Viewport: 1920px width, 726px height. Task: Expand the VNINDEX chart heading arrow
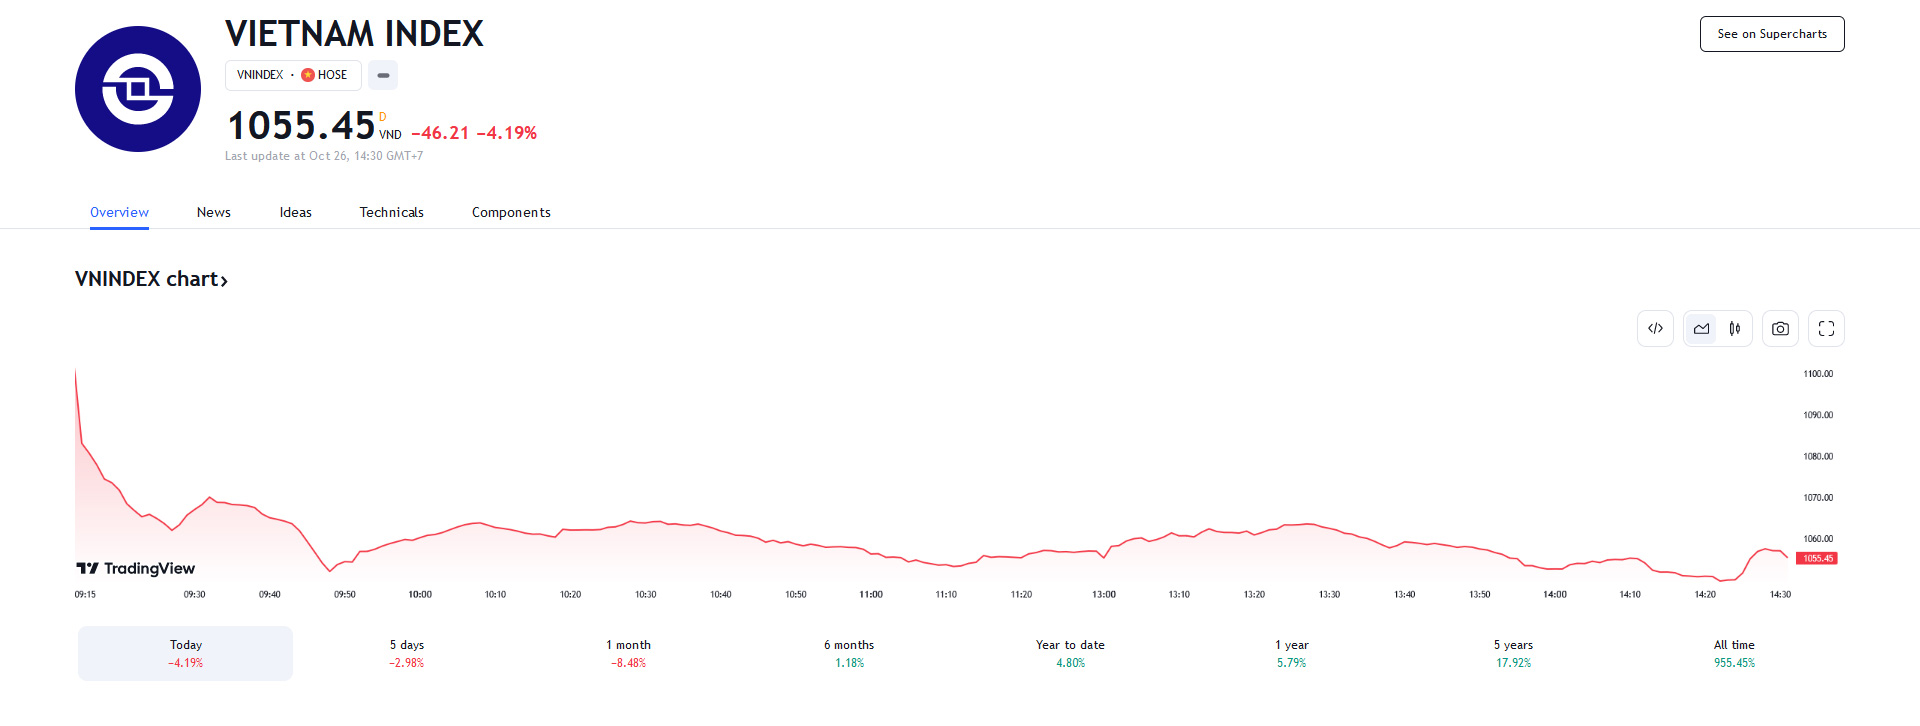[x=224, y=281]
